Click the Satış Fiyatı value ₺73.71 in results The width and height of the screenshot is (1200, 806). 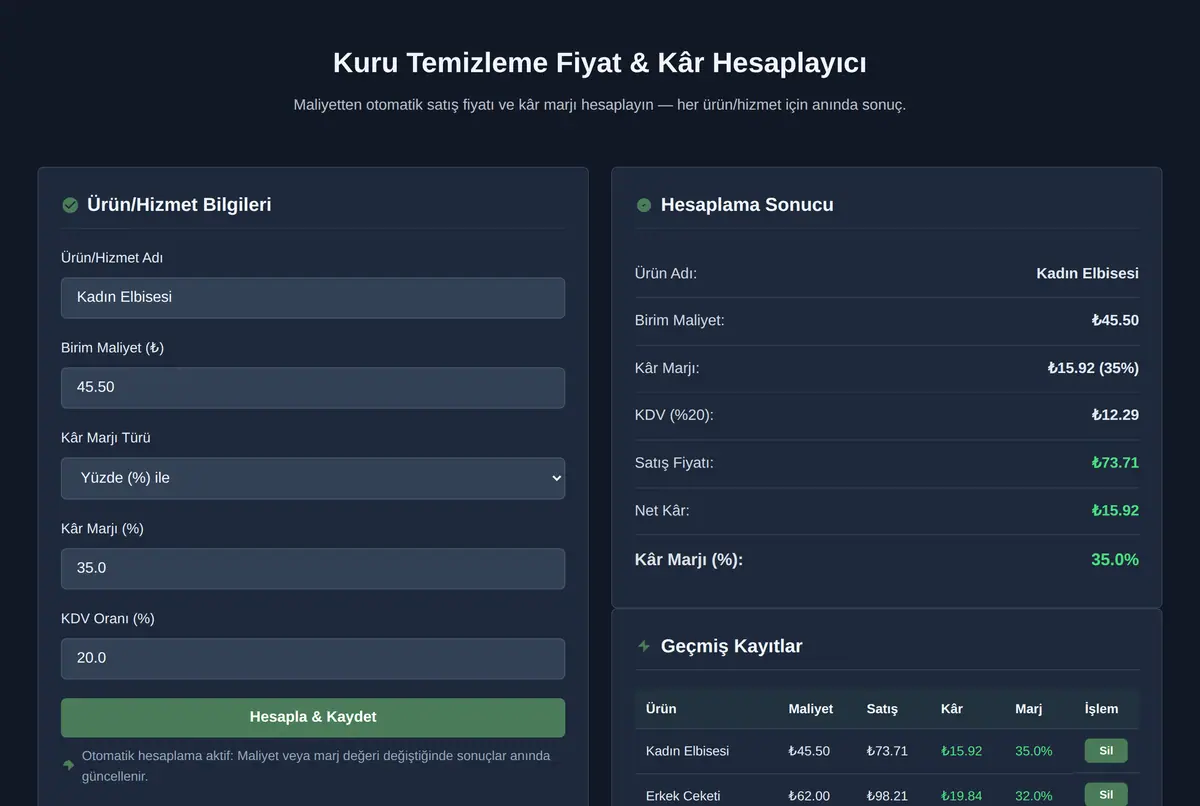[x=1115, y=463]
